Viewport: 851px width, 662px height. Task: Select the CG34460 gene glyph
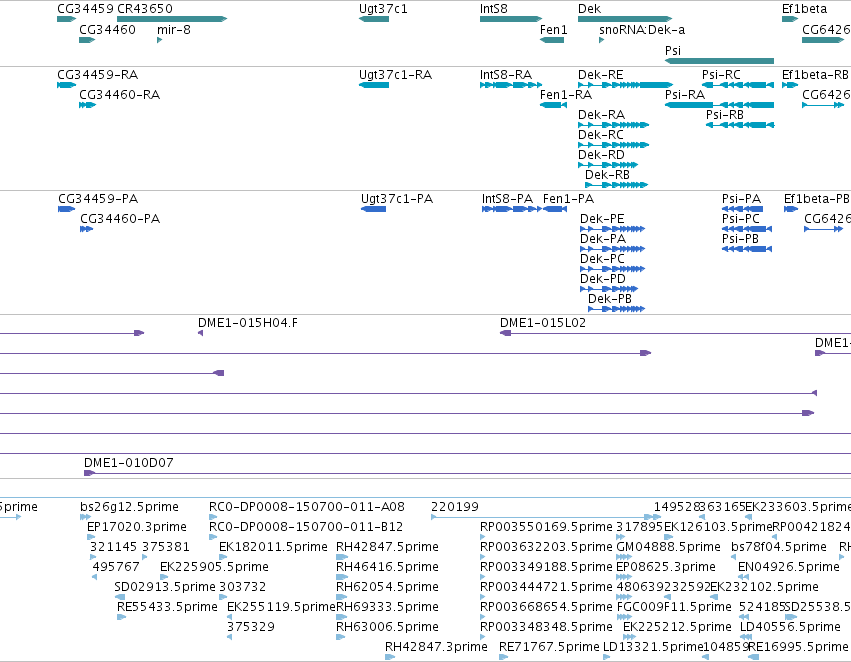(x=87, y=40)
